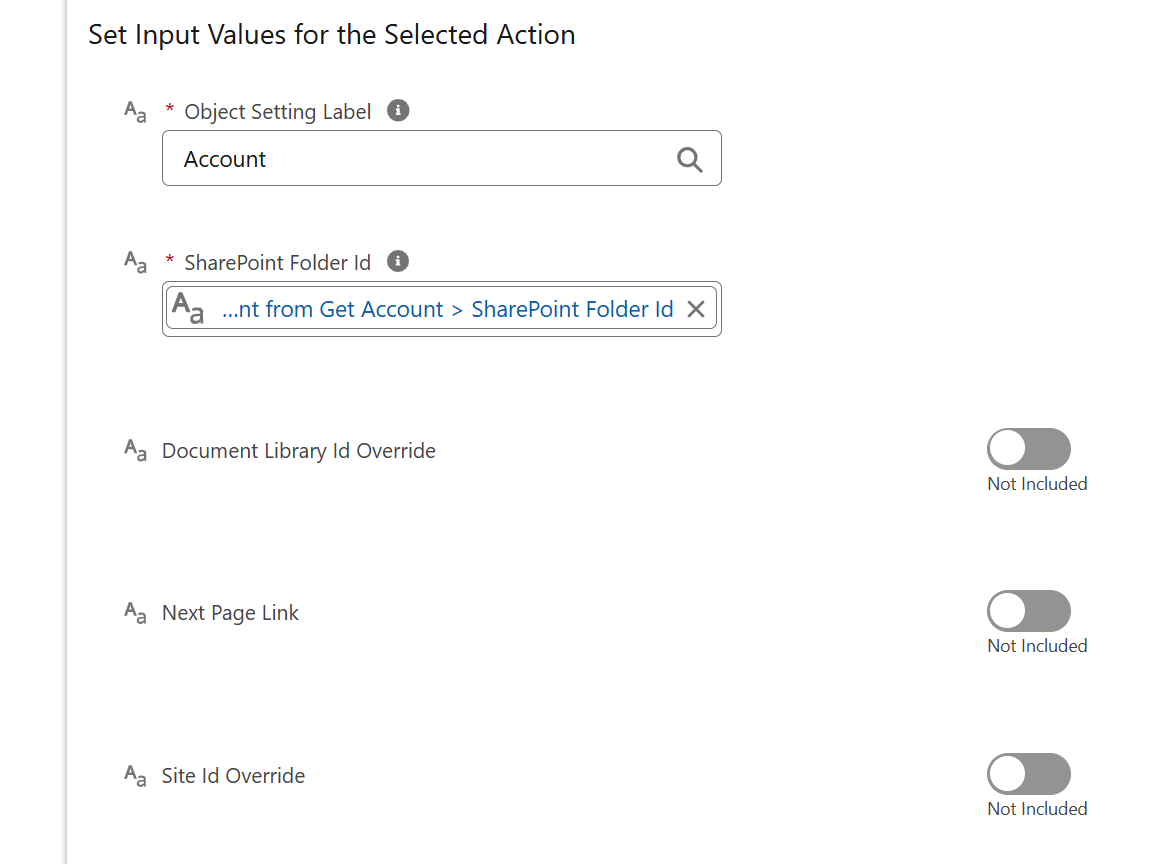1165x864 pixels.
Task: Click the Next Page Link label
Action: click(230, 613)
